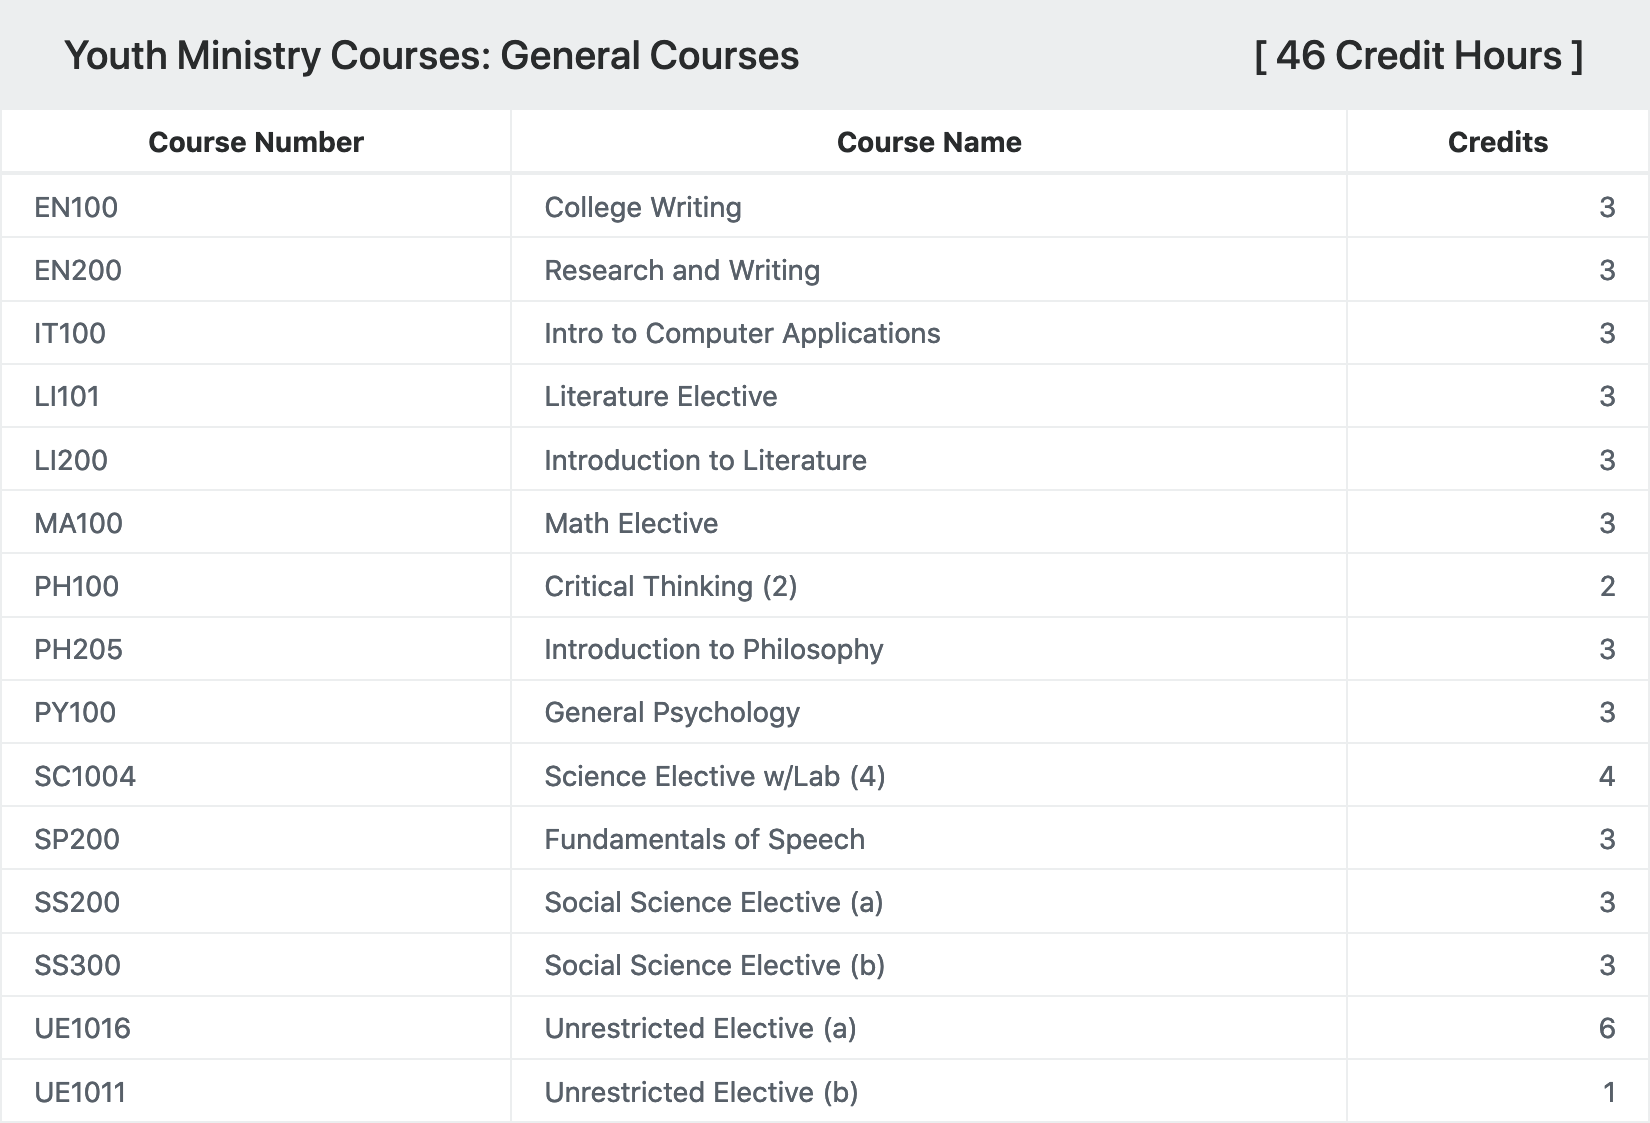Select the UE1011 course number
The image size is (1650, 1123).
(80, 1092)
